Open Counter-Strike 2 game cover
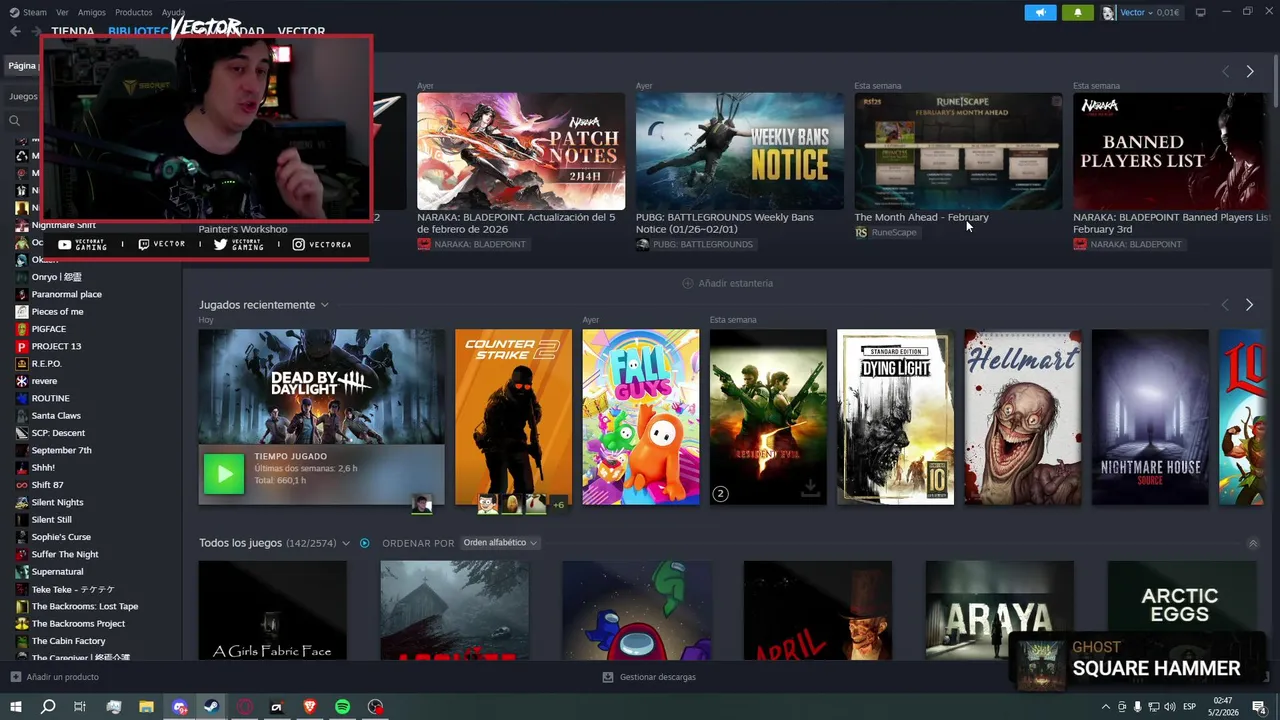Screen dimensions: 1280x720 point(513,417)
